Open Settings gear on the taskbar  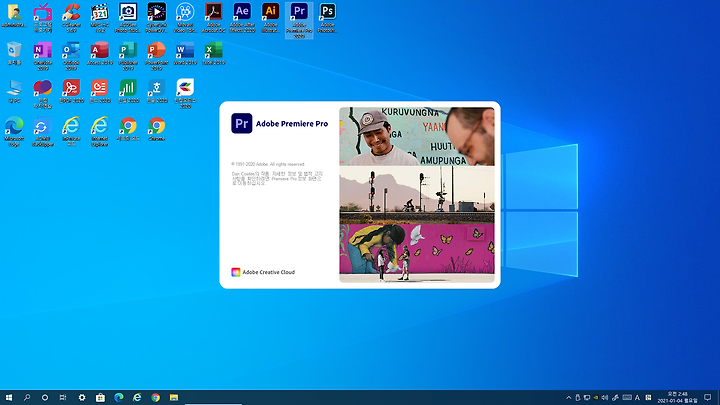coord(82,398)
